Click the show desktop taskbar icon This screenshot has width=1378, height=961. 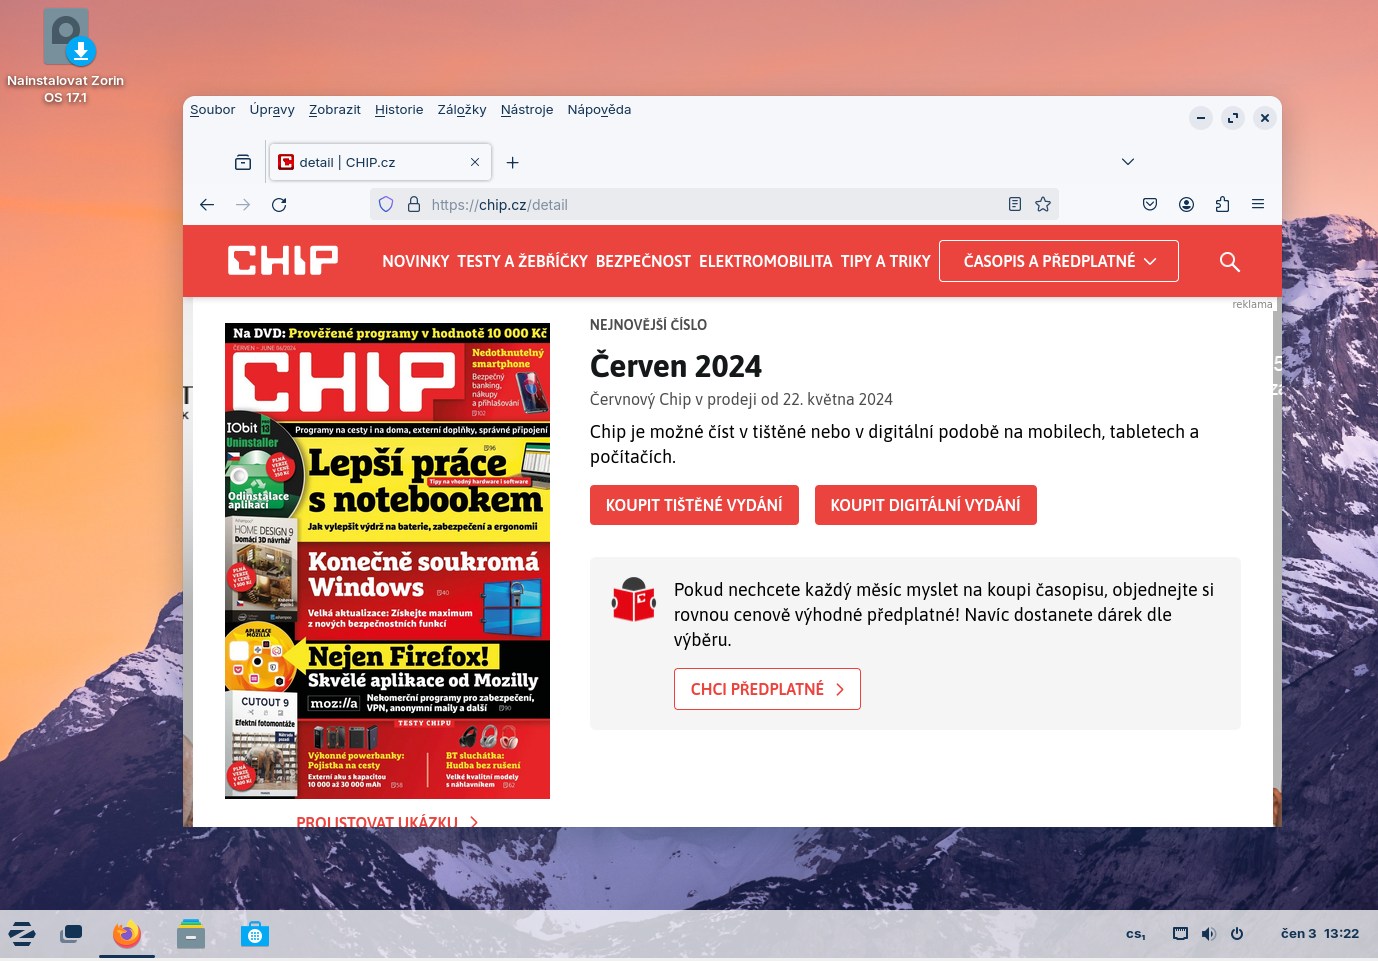[x=71, y=934]
